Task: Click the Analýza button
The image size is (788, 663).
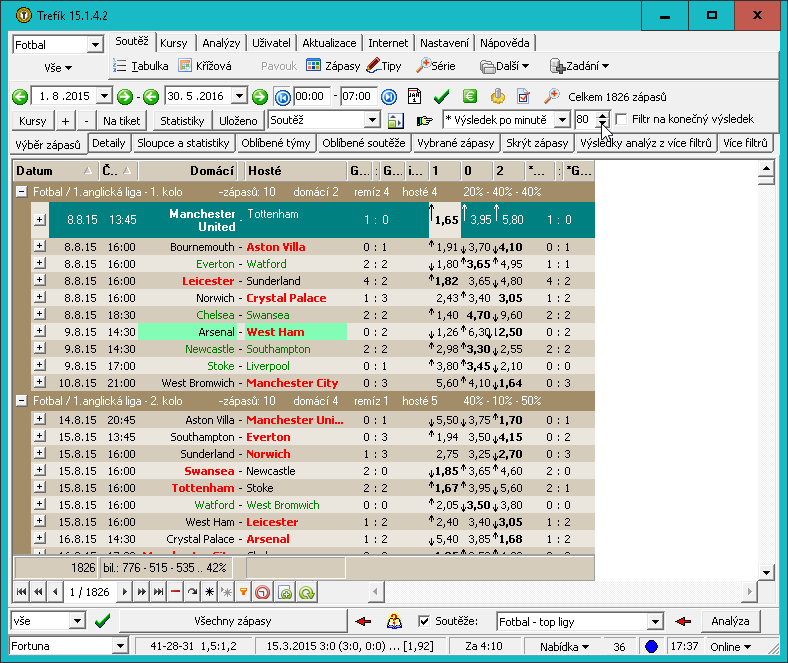Action: click(x=730, y=621)
